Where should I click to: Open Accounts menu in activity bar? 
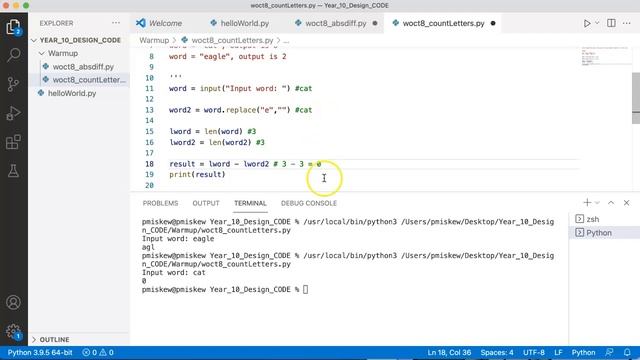point(13,302)
